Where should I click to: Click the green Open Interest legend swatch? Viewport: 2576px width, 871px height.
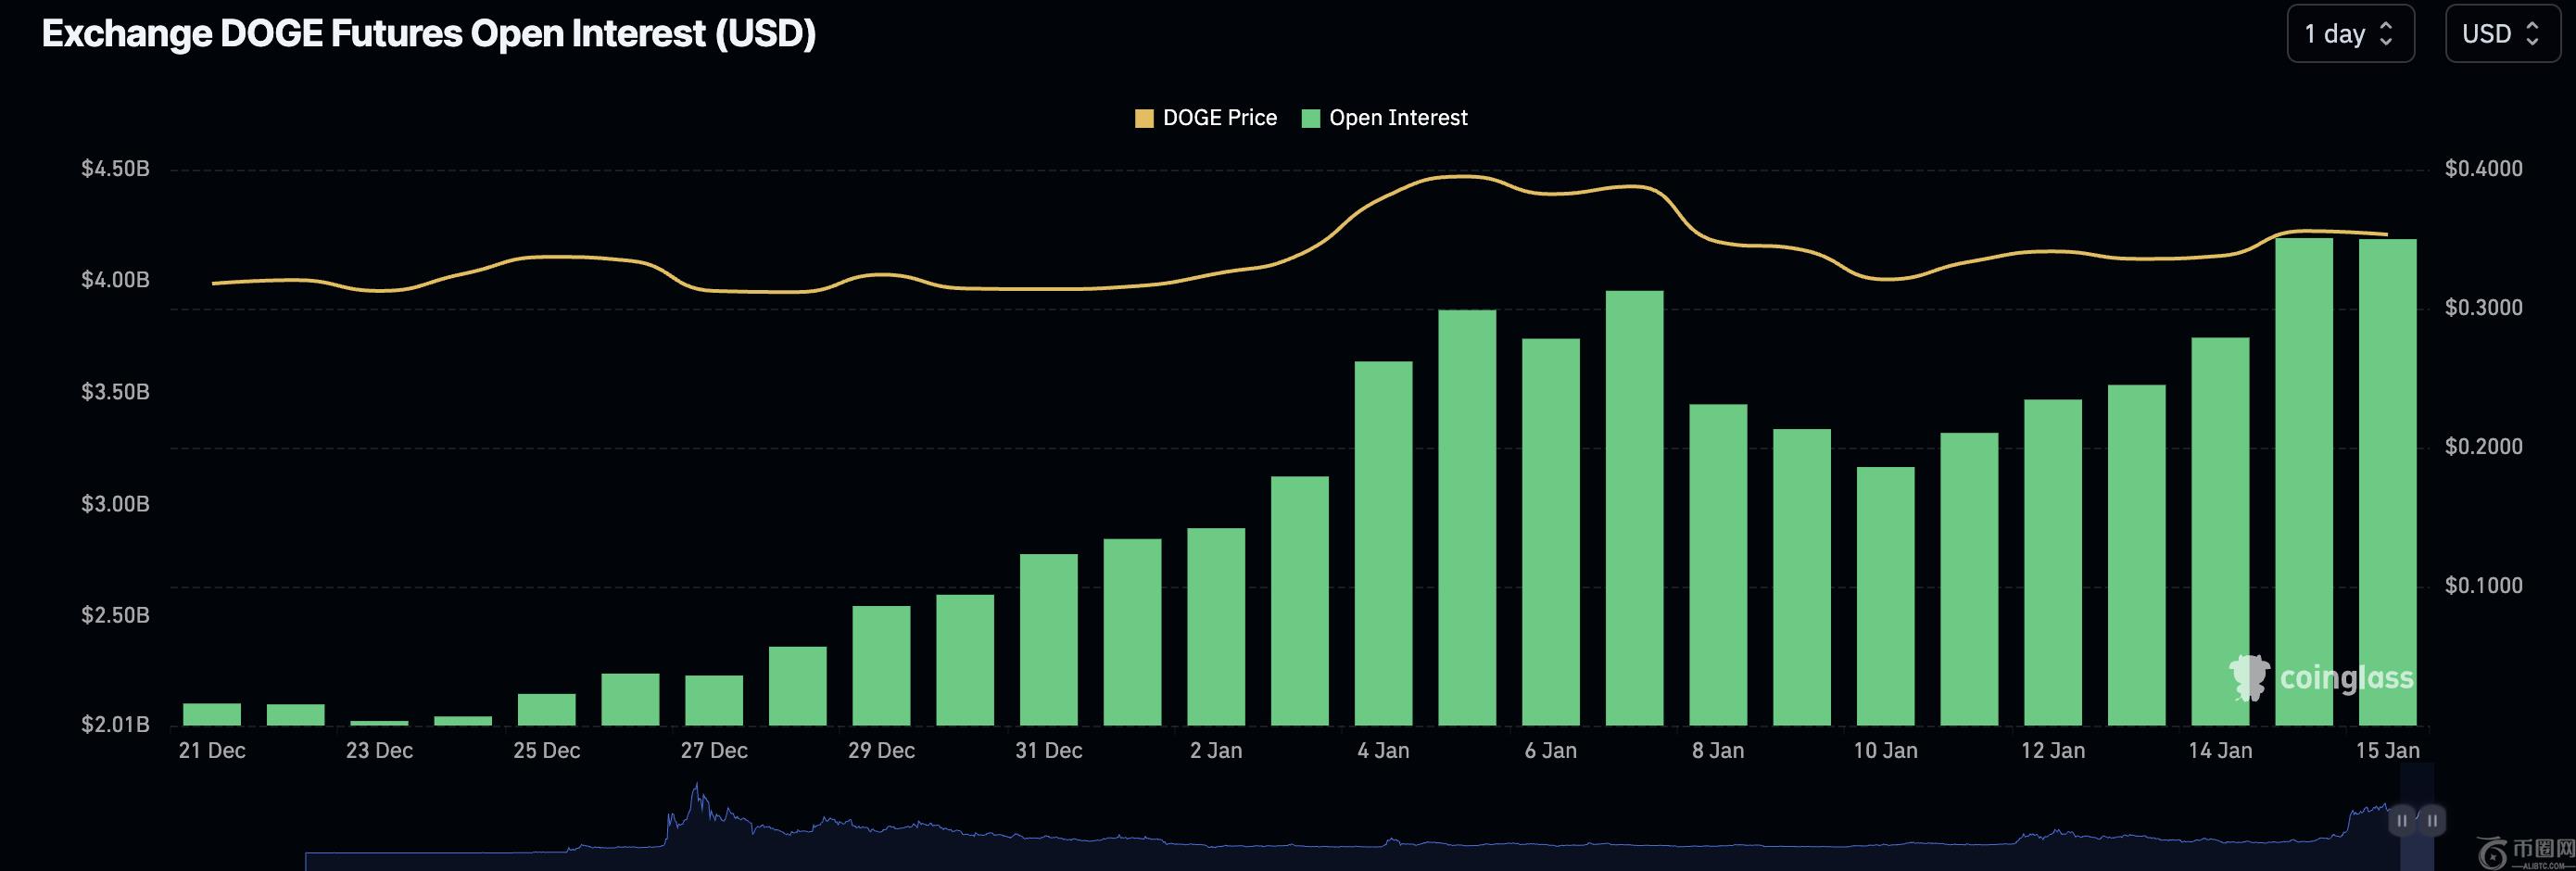[1311, 119]
